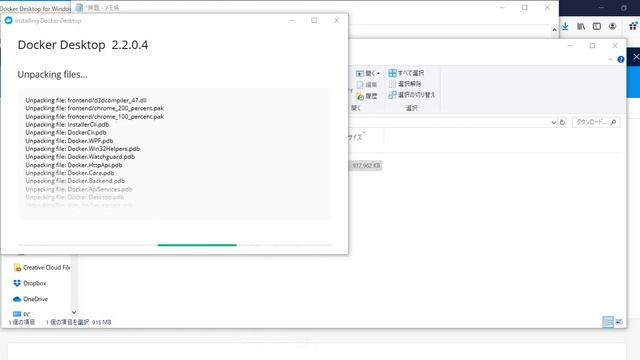640x360 pixels.
Task: Click the Explorer refresh button
Action: [x=562, y=122]
